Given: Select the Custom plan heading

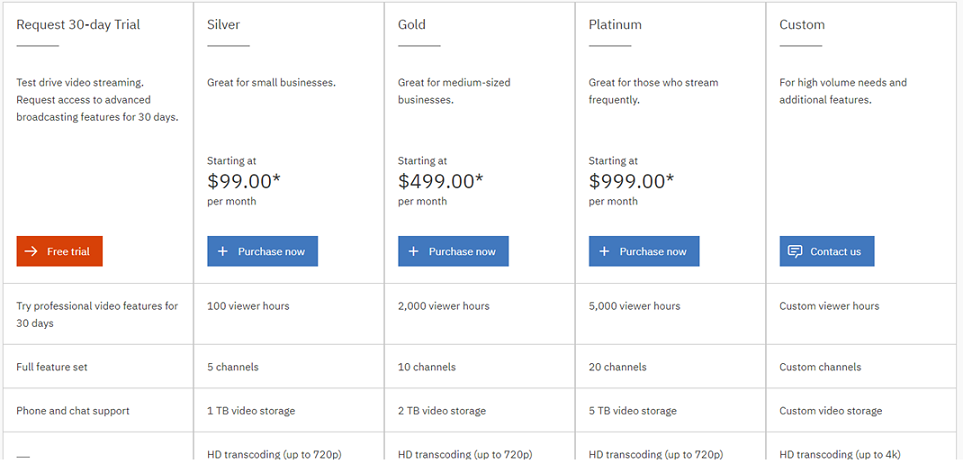Looking at the screenshot, I should tap(802, 25).
